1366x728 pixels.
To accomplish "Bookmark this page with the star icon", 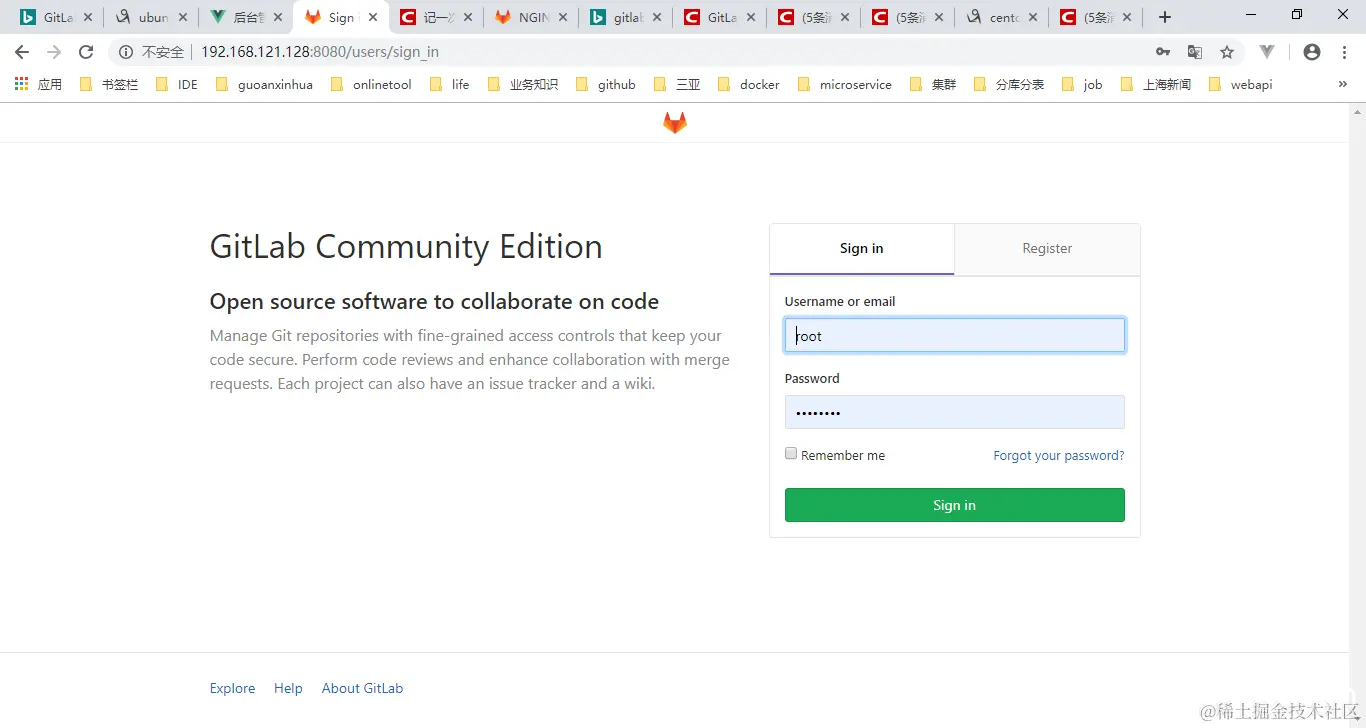I will [1227, 52].
